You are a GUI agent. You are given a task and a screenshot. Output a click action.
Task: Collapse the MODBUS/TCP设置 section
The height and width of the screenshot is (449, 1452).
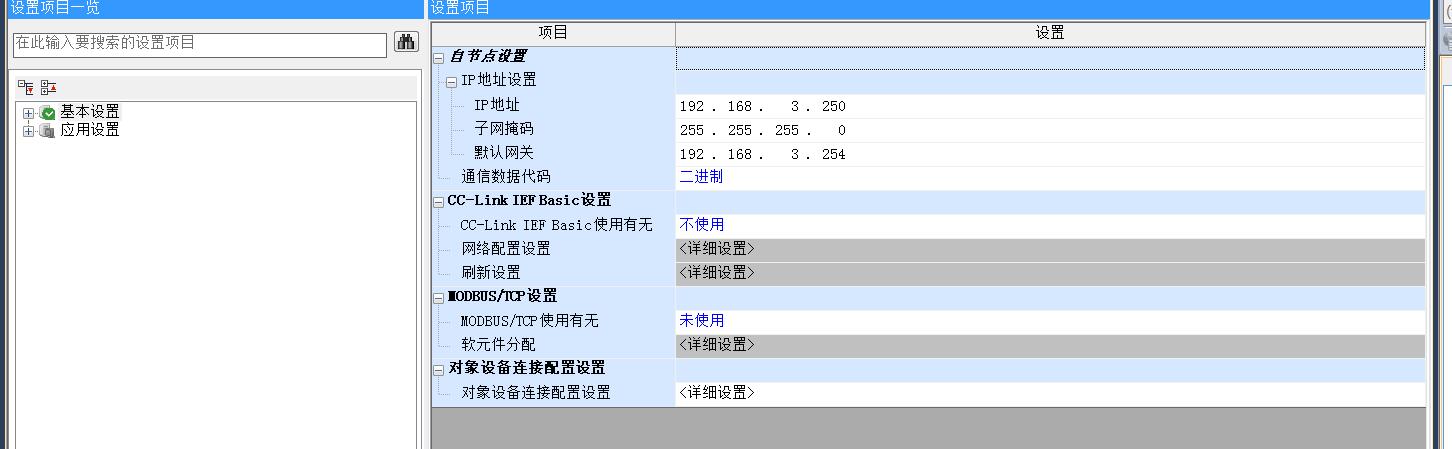(438, 297)
